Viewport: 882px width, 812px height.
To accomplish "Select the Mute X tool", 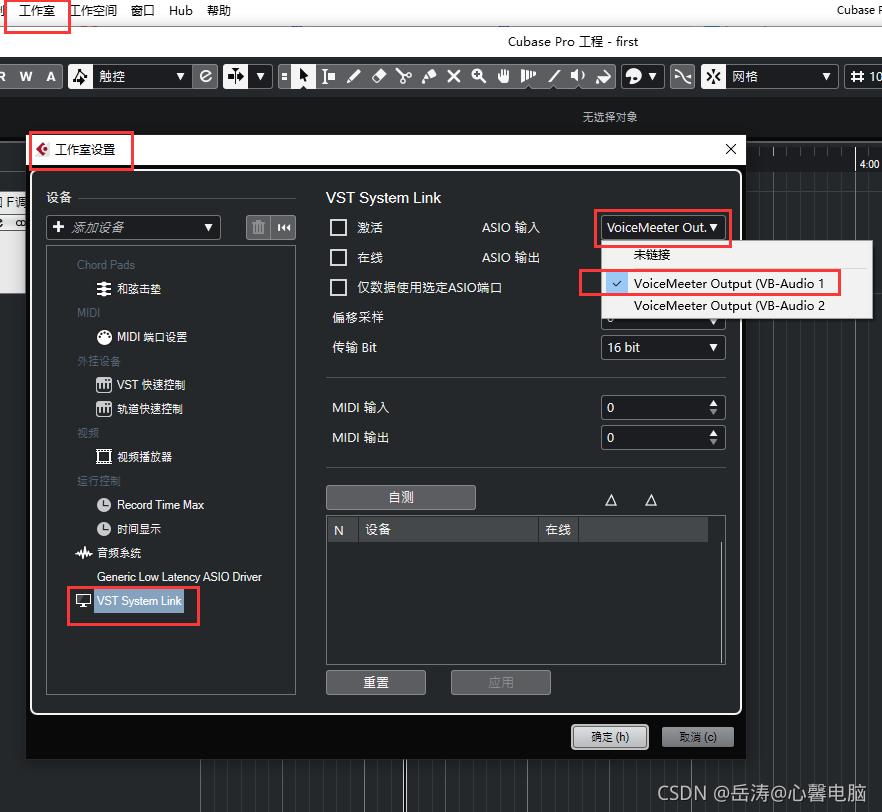I will click(x=454, y=76).
